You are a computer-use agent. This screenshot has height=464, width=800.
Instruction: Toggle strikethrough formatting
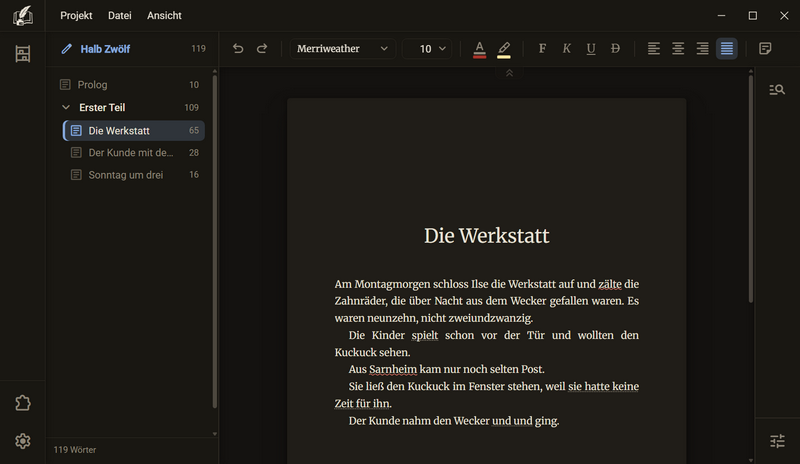pos(615,48)
